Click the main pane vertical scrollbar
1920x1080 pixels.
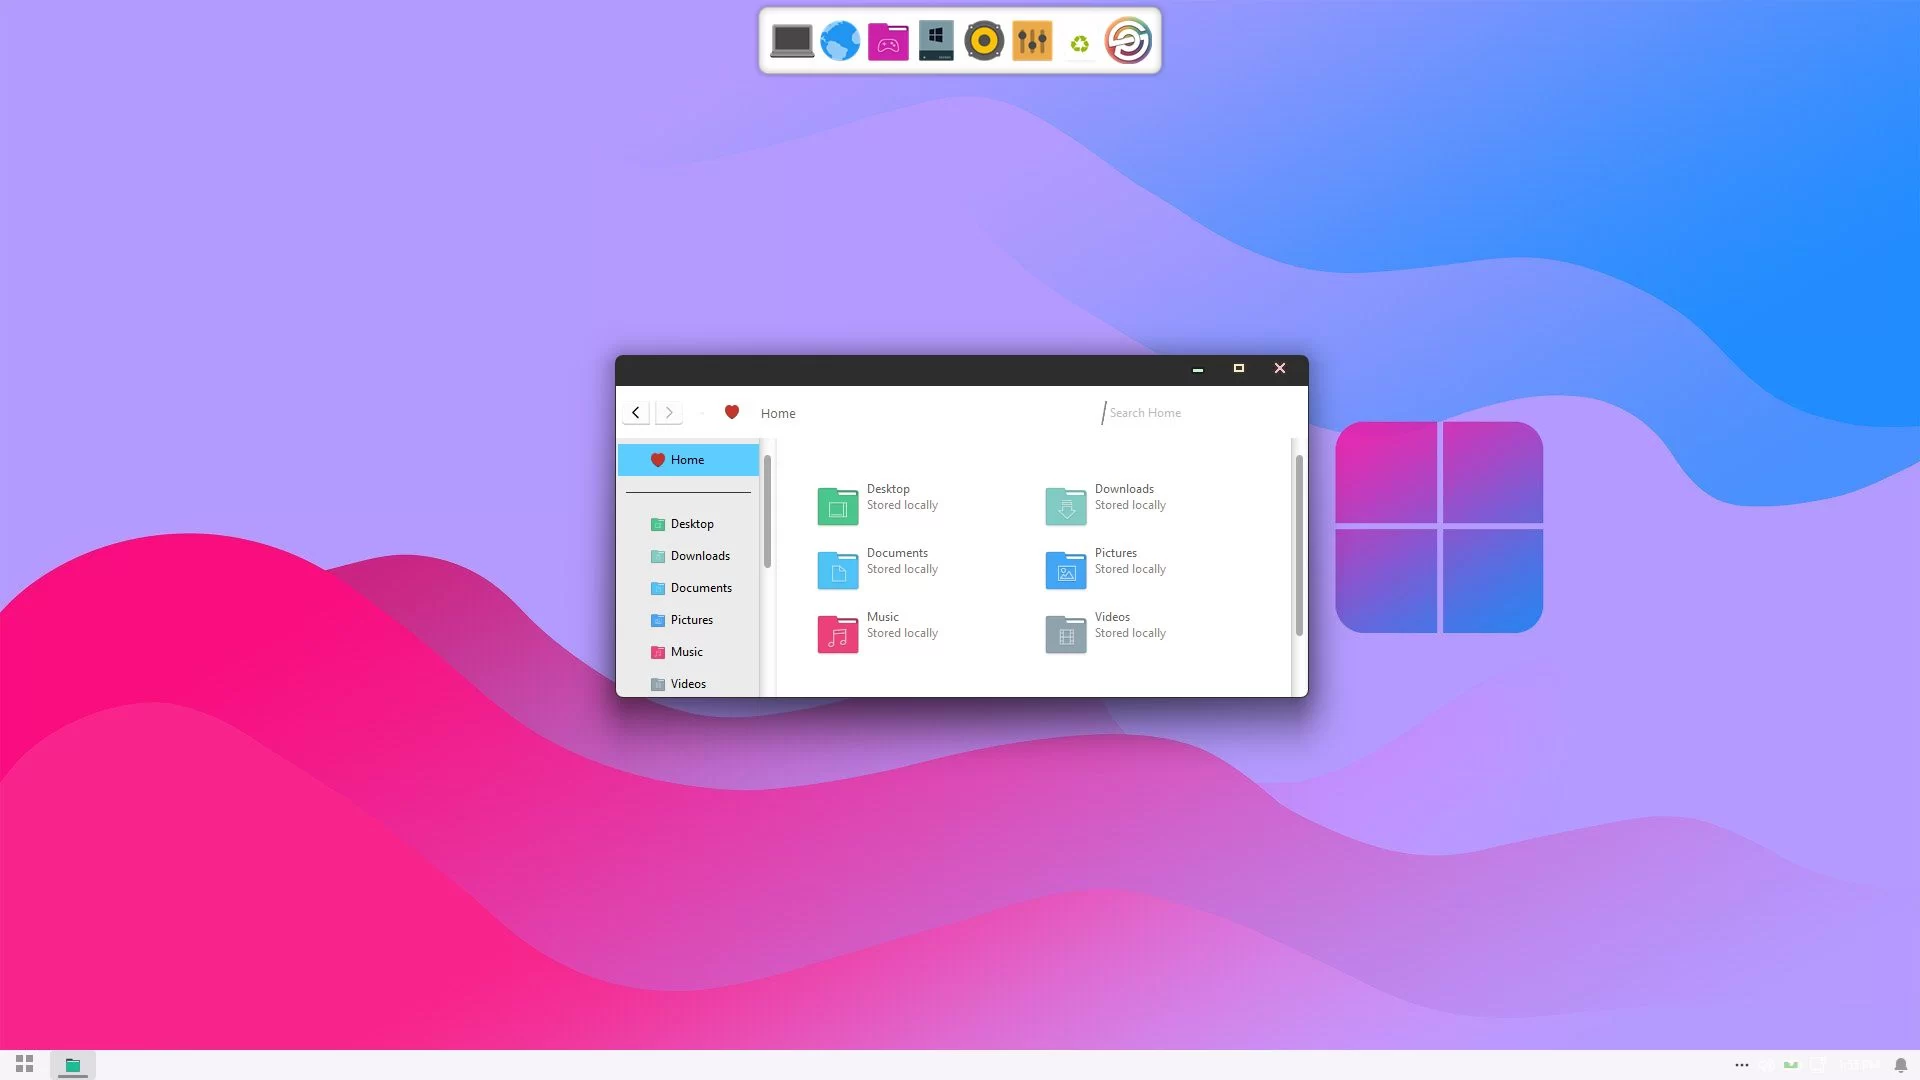coord(1299,545)
